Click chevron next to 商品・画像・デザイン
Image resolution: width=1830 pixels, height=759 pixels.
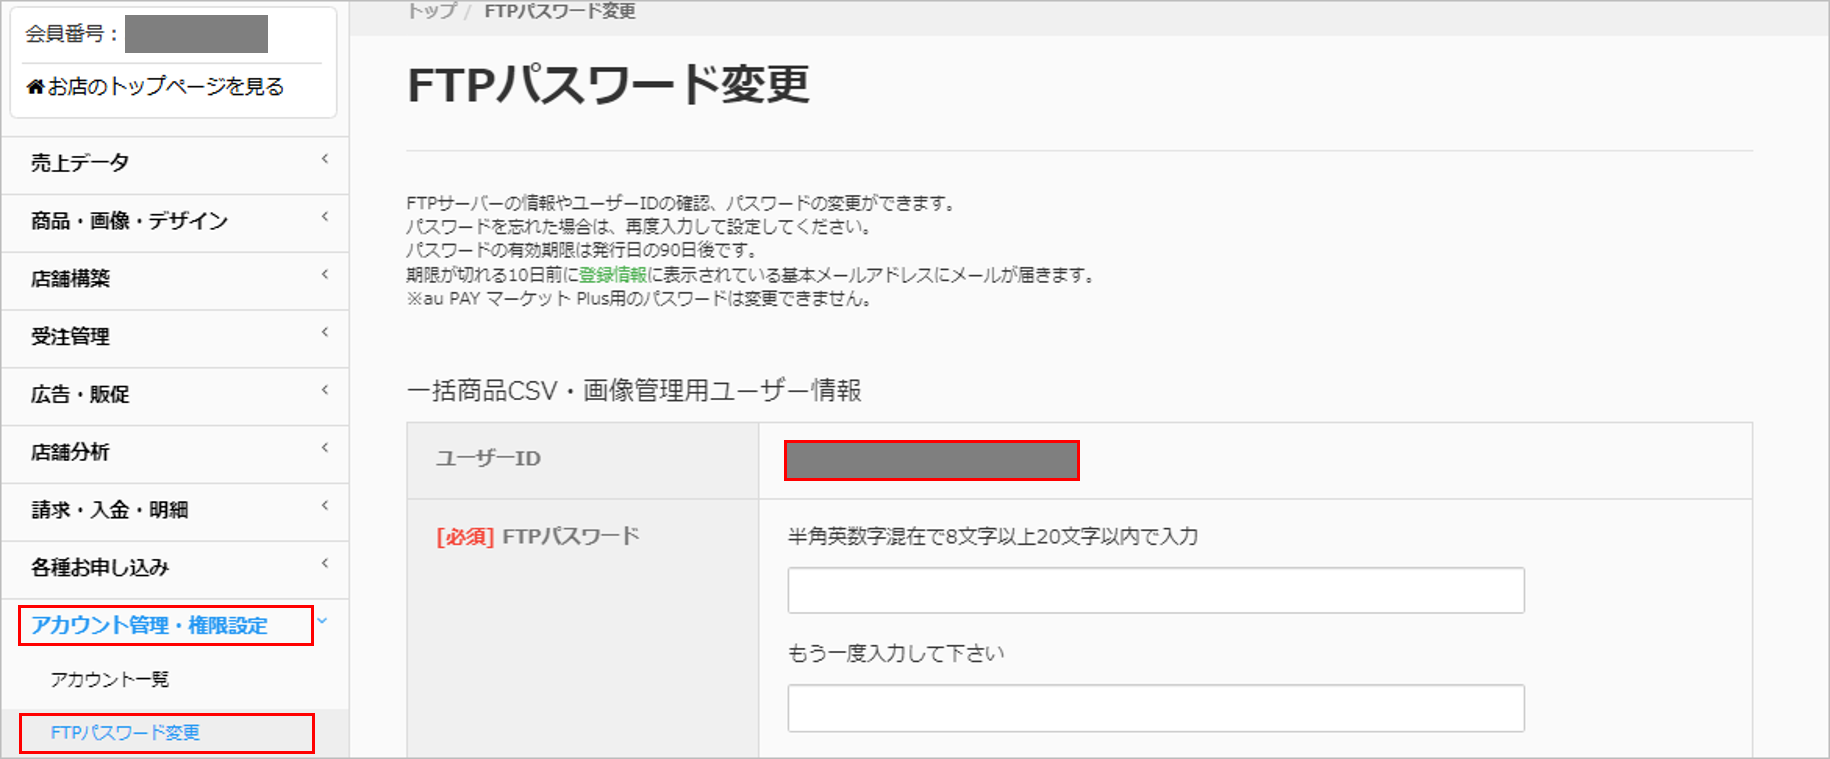pyautogui.click(x=325, y=217)
